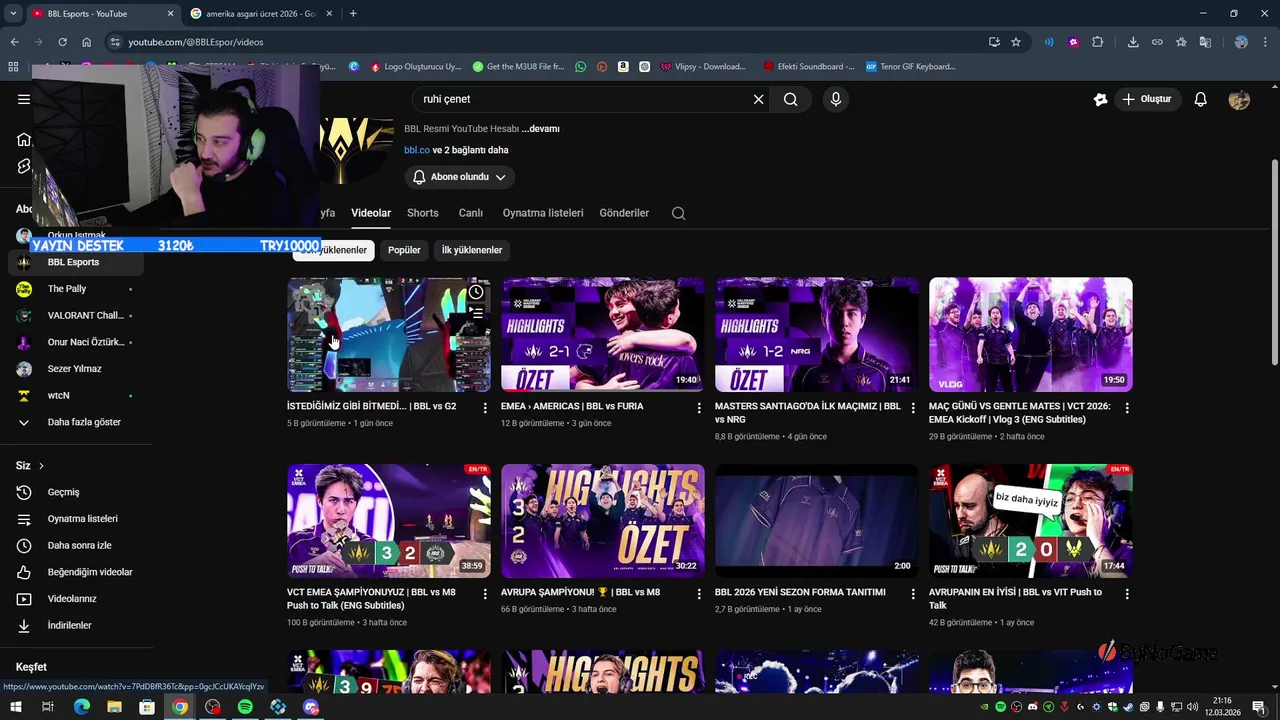
Task: Play the EMEA › AMERICAS BBL vs FURIA thumbnail
Action: tap(603, 335)
